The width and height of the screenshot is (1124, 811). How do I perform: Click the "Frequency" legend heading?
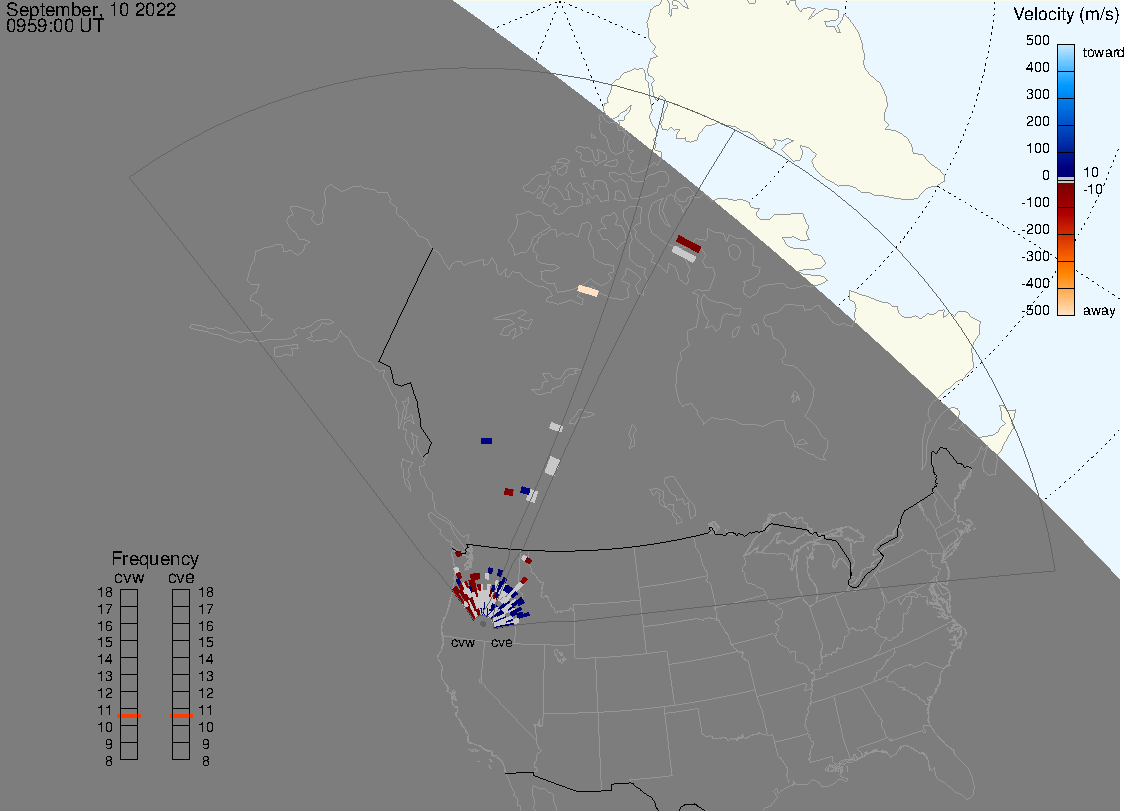point(155,559)
